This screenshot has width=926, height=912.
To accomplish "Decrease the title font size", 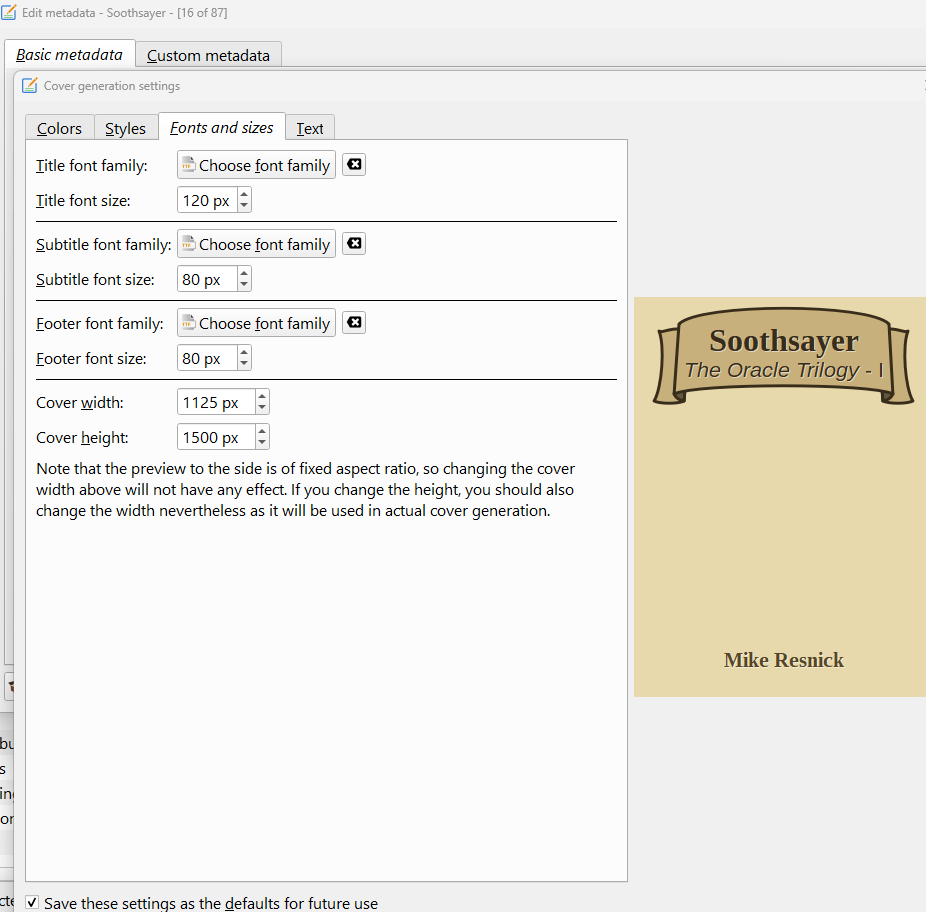I will point(244,206).
